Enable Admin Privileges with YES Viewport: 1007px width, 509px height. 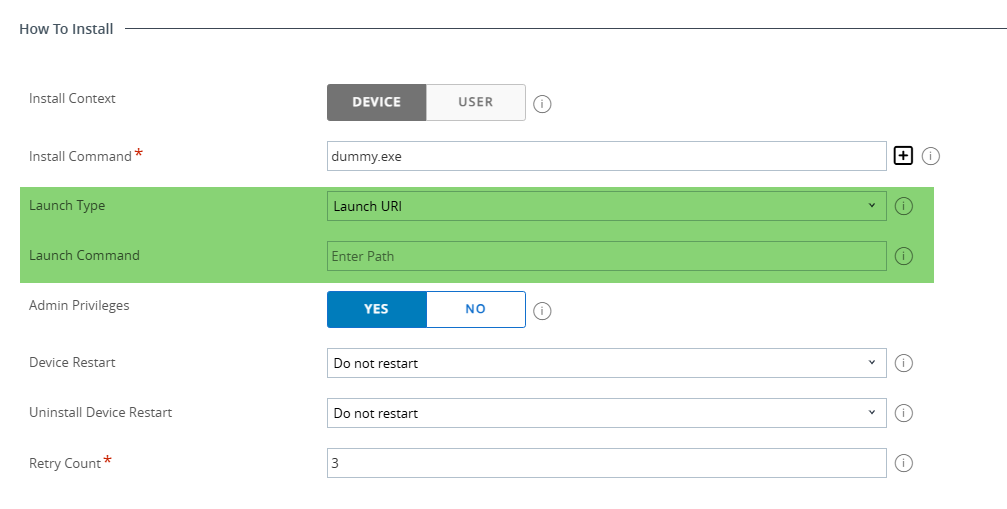[x=377, y=309]
